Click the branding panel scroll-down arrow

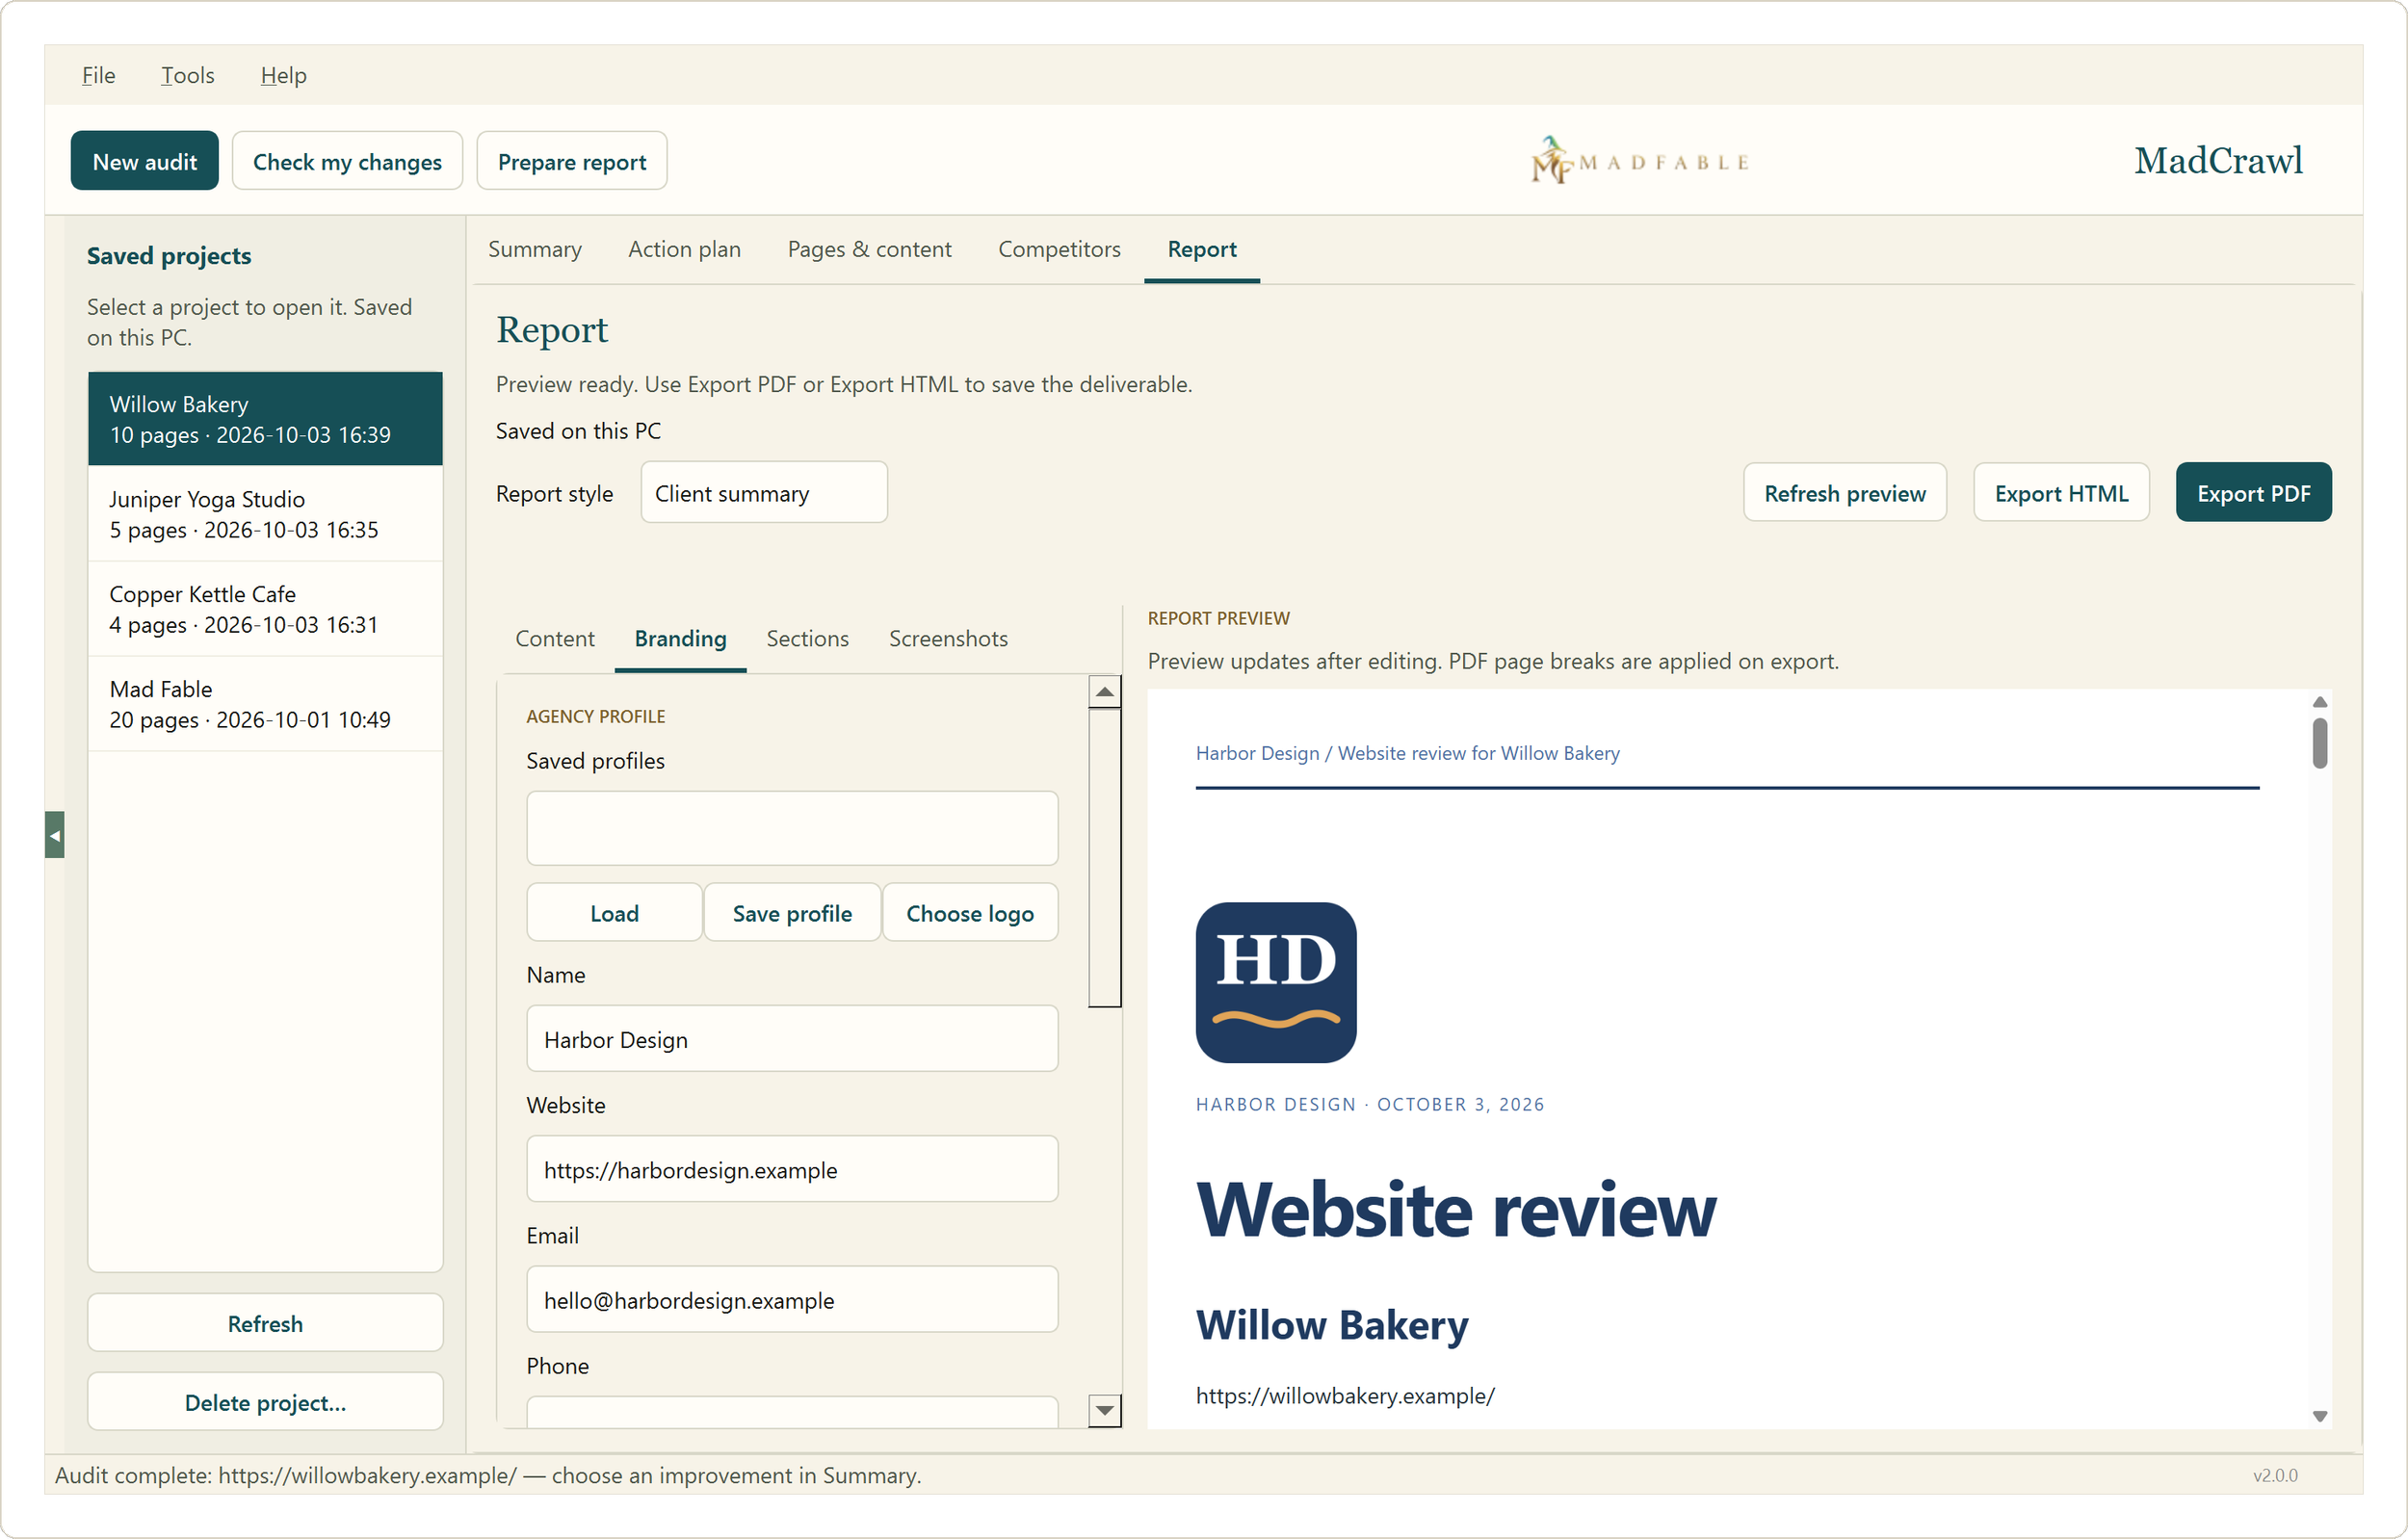pos(1104,1410)
